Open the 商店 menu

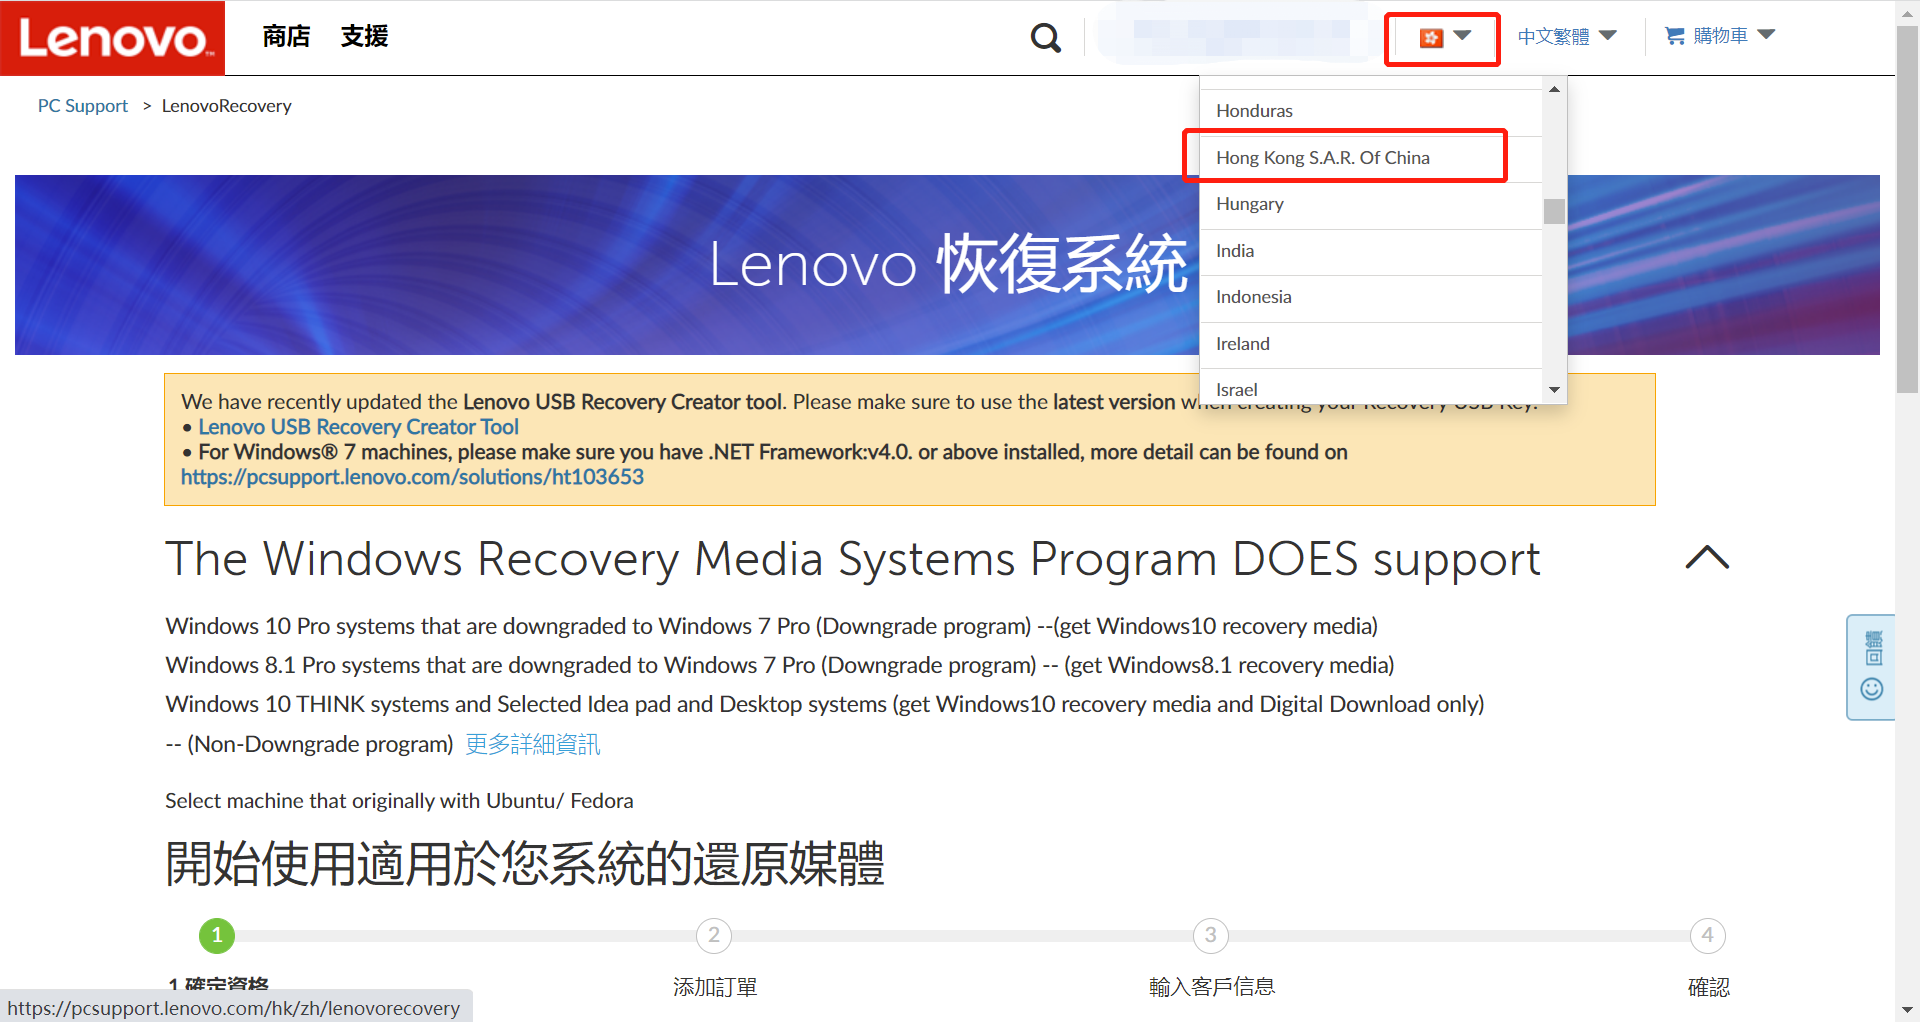pos(286,37)
